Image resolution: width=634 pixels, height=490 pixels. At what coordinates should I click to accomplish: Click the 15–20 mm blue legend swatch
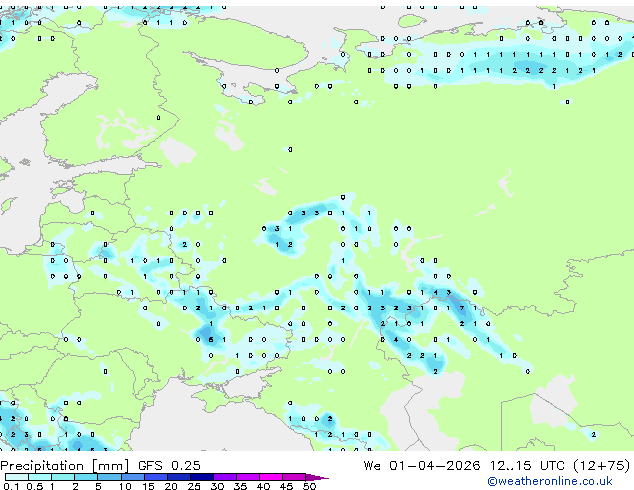point(155,477)
